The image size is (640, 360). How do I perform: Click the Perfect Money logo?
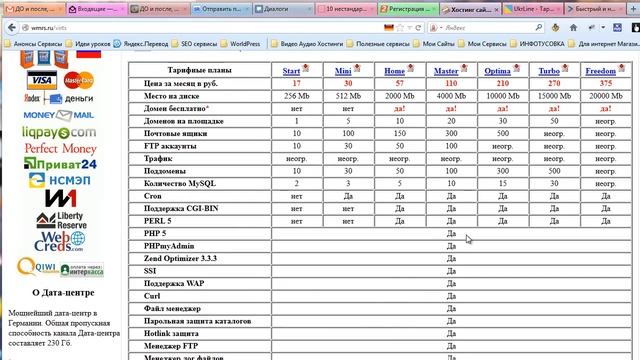60,149
